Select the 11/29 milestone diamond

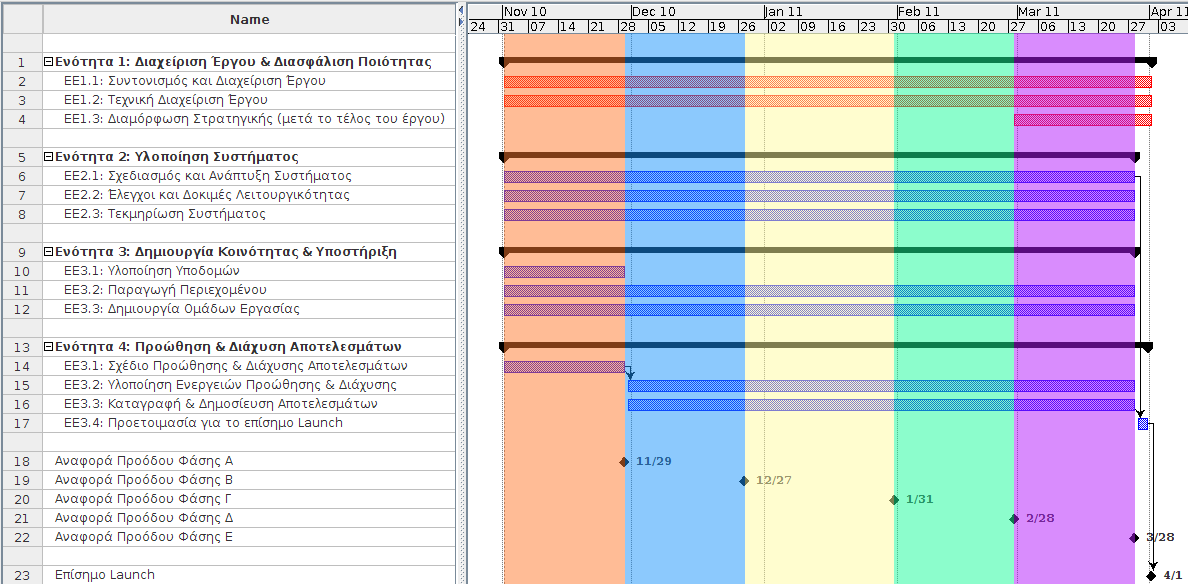[x=624, y=461]
